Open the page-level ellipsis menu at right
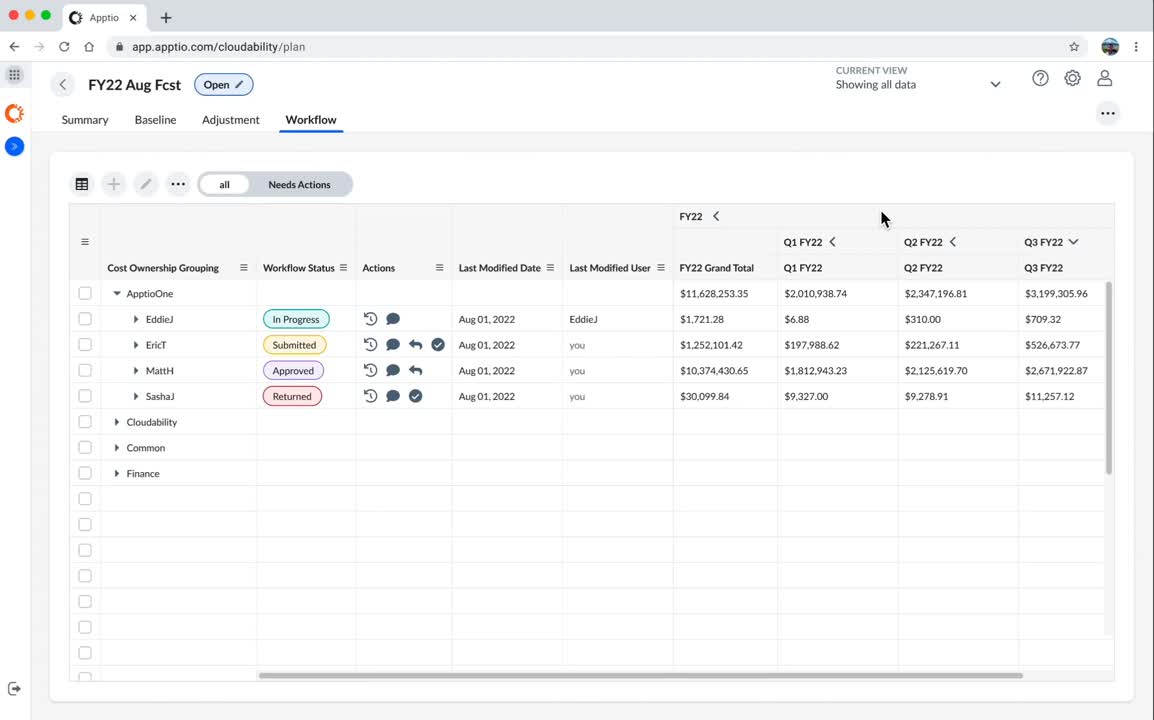The width and height of the screenshot is (1154, 720). point(1108,113)
